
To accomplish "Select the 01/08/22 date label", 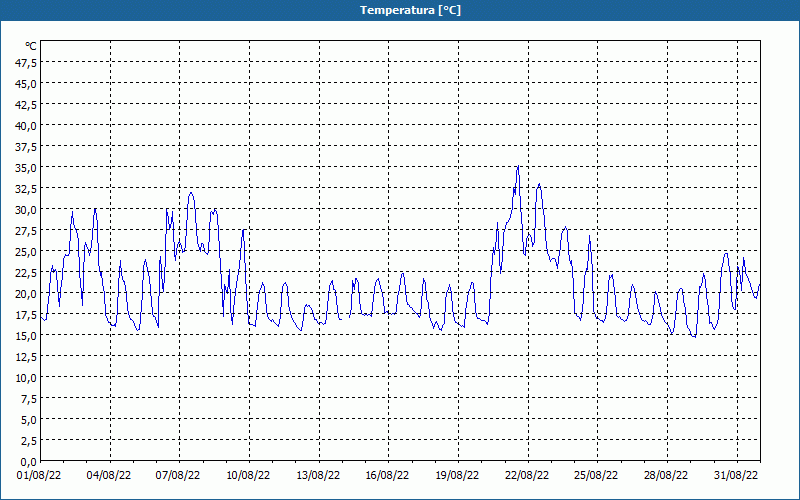I will [x=39, y=476].
